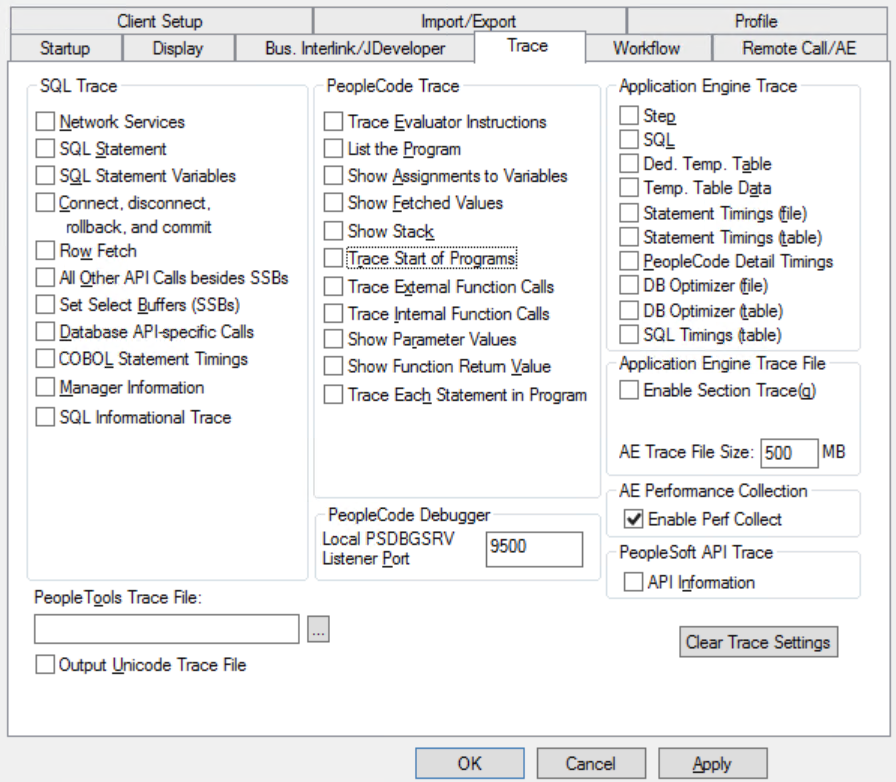896x782 pixels.
Task: Enable Step tracing under Application Engine Trace
Action: 629,116
